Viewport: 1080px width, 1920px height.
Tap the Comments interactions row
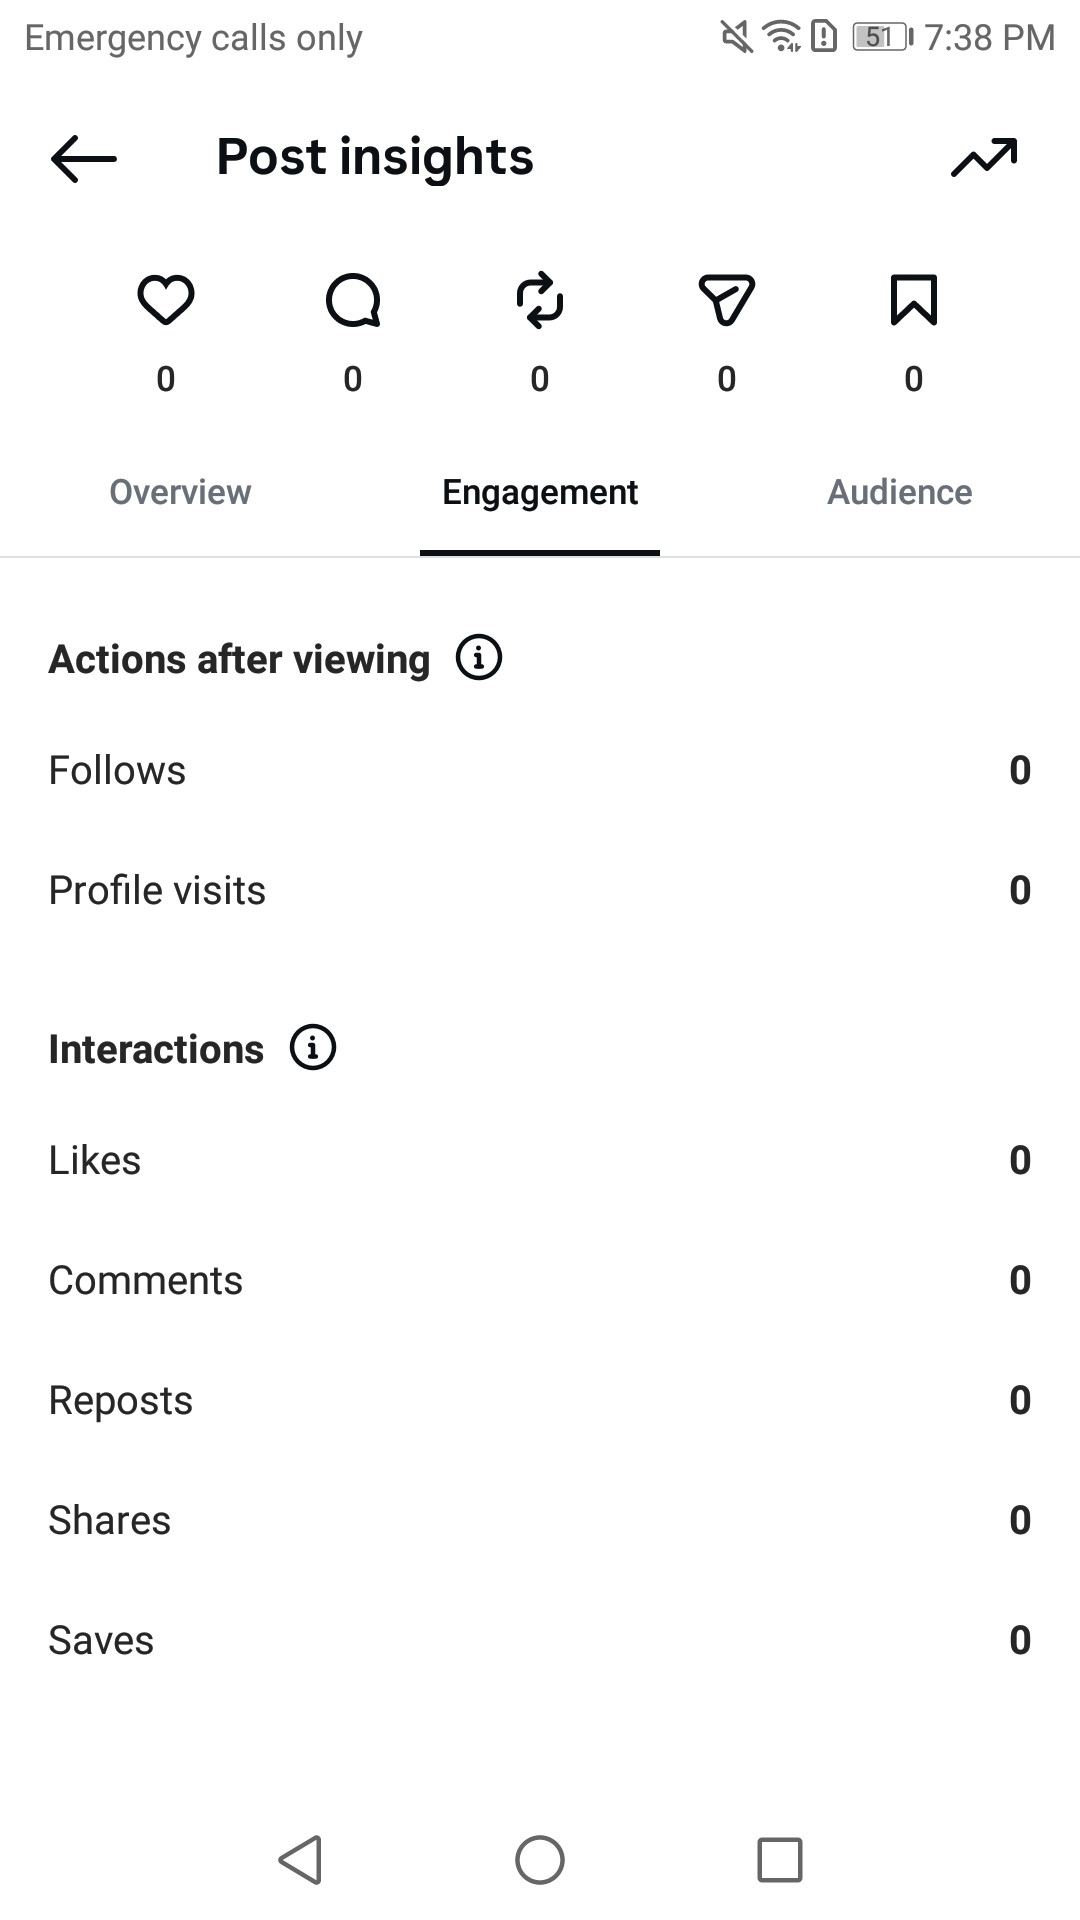point(540,1280)
